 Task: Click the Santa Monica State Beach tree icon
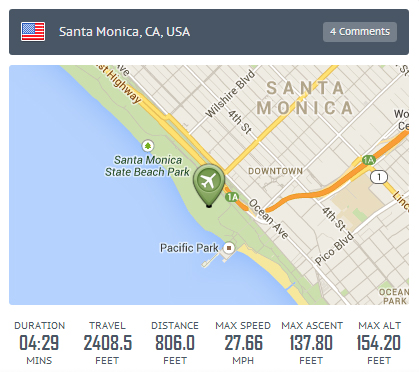point(148,146)
